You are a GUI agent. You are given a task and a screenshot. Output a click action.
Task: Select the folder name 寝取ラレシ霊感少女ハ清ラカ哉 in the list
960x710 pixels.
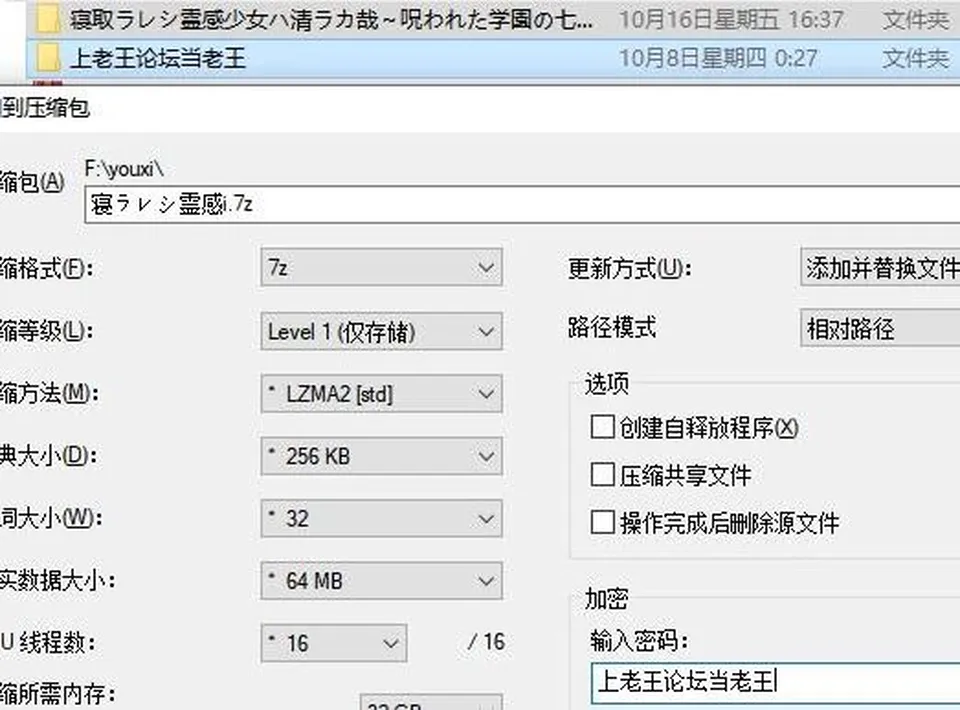(x=331, y=20)
